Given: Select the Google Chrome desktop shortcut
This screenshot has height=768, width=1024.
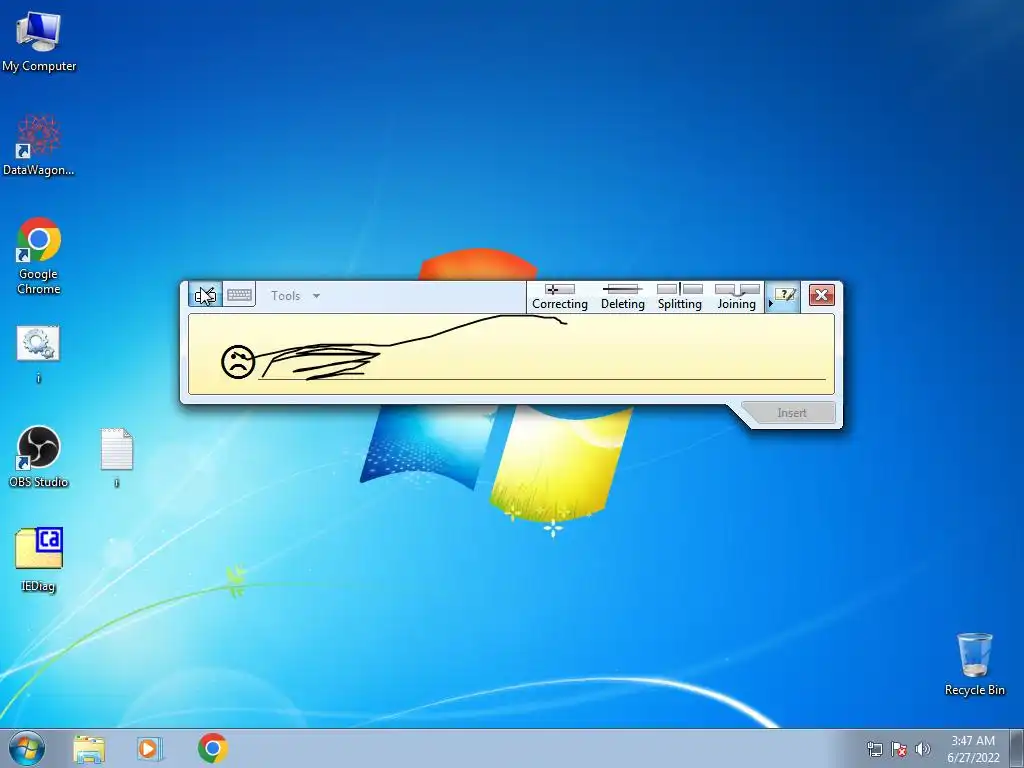Looking at the screenshot, I should click(x=39, y=256).
